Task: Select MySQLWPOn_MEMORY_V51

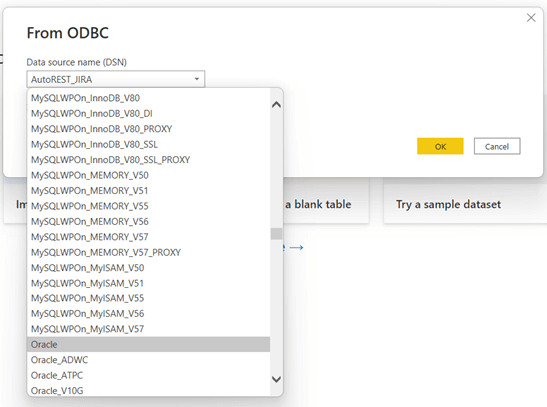Action: (148, 190)
